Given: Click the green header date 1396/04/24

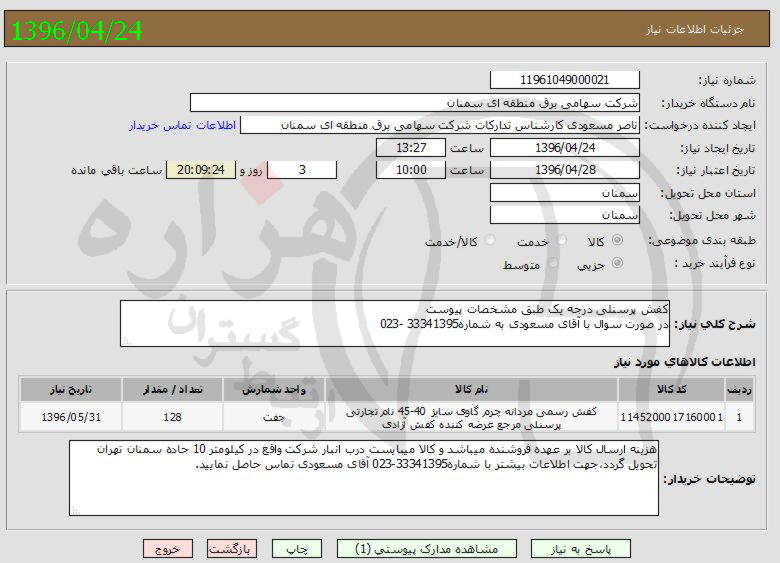Looking at the screenshot, I should [77, 30].
